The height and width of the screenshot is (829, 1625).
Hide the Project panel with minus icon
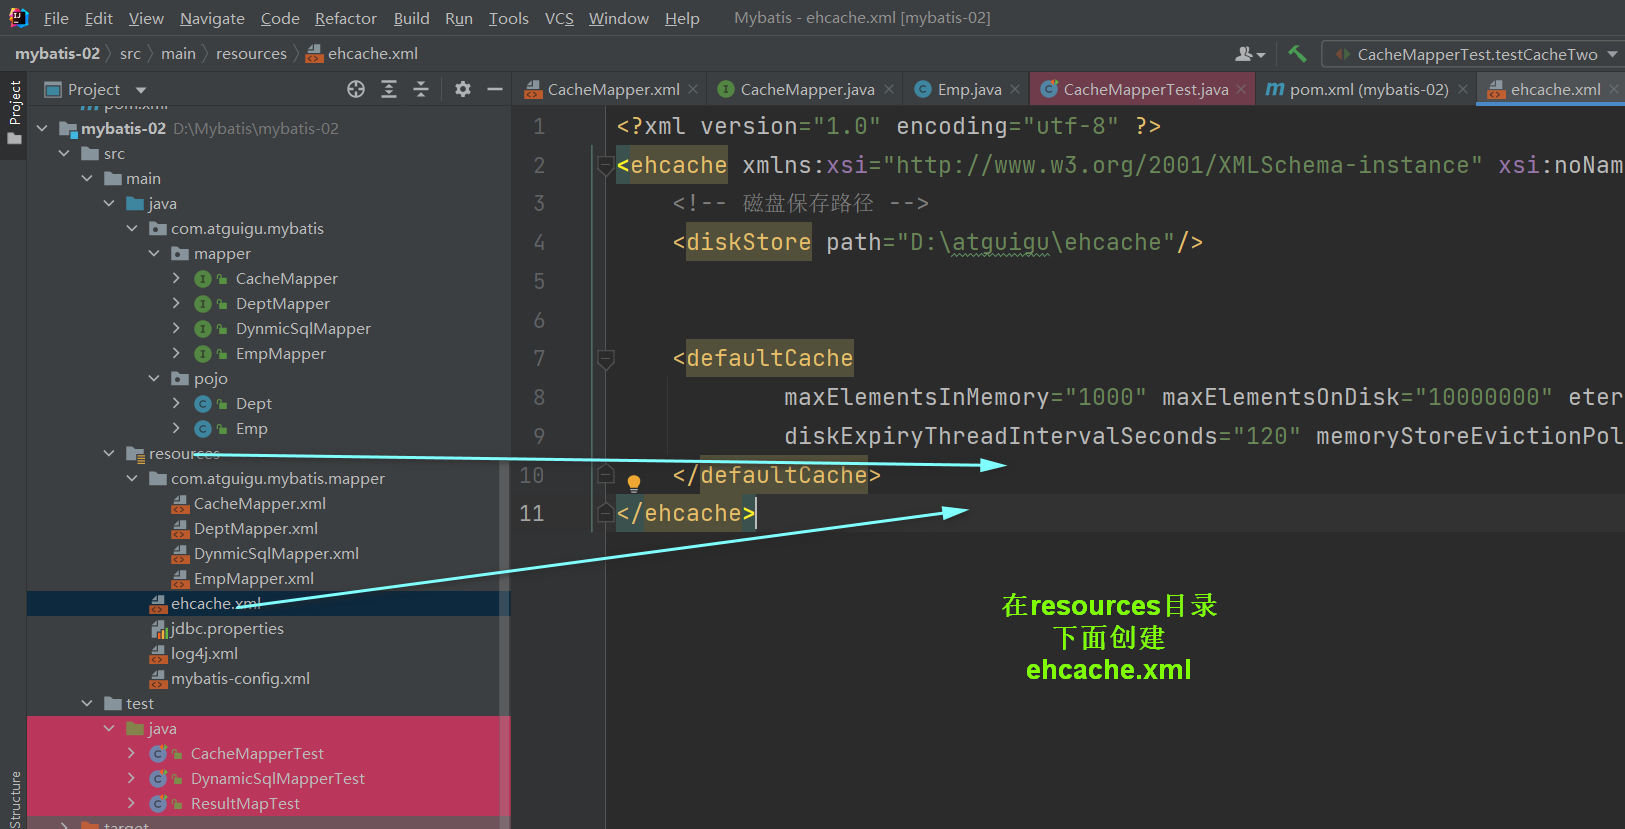pos(494,89)
